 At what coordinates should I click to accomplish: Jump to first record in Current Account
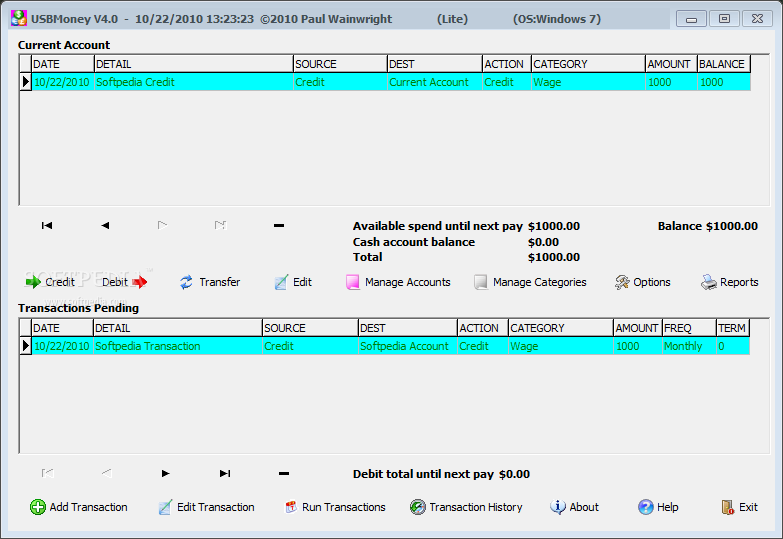[x=47, y=225]
